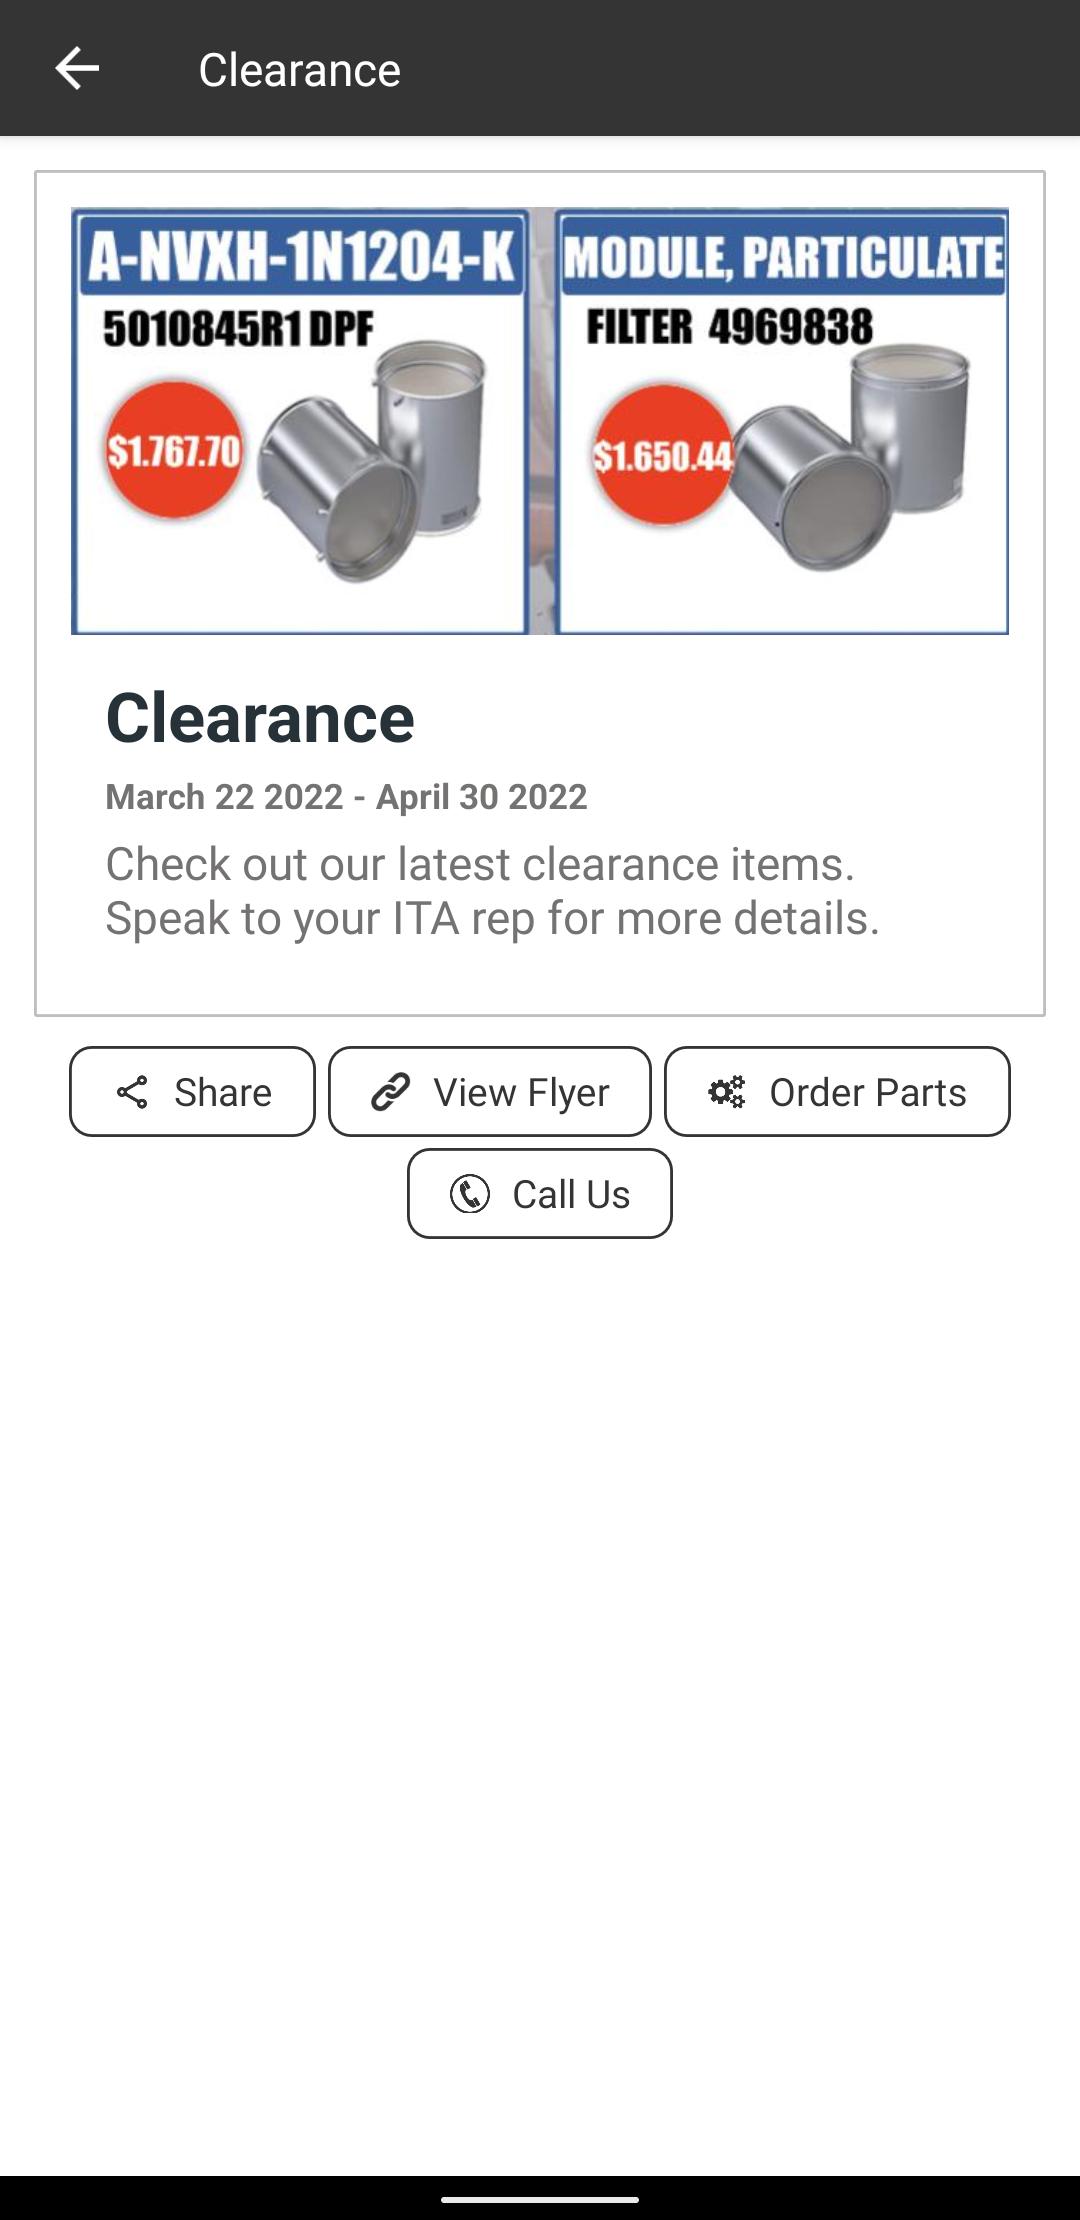This screenshot has height=2220, width=1080.
Task: Open the View Flyer button
Action: point(490,1092)
